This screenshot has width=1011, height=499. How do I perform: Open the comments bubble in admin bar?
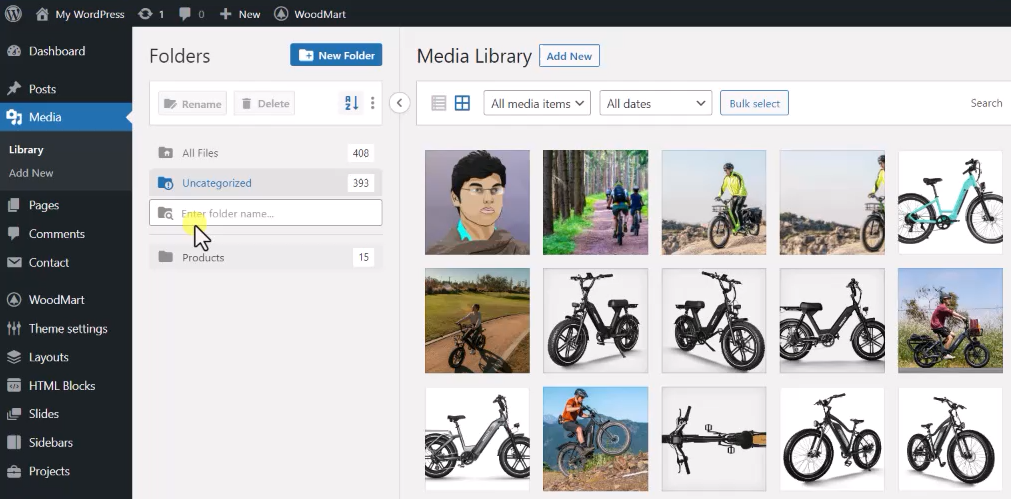click(188, 14)
